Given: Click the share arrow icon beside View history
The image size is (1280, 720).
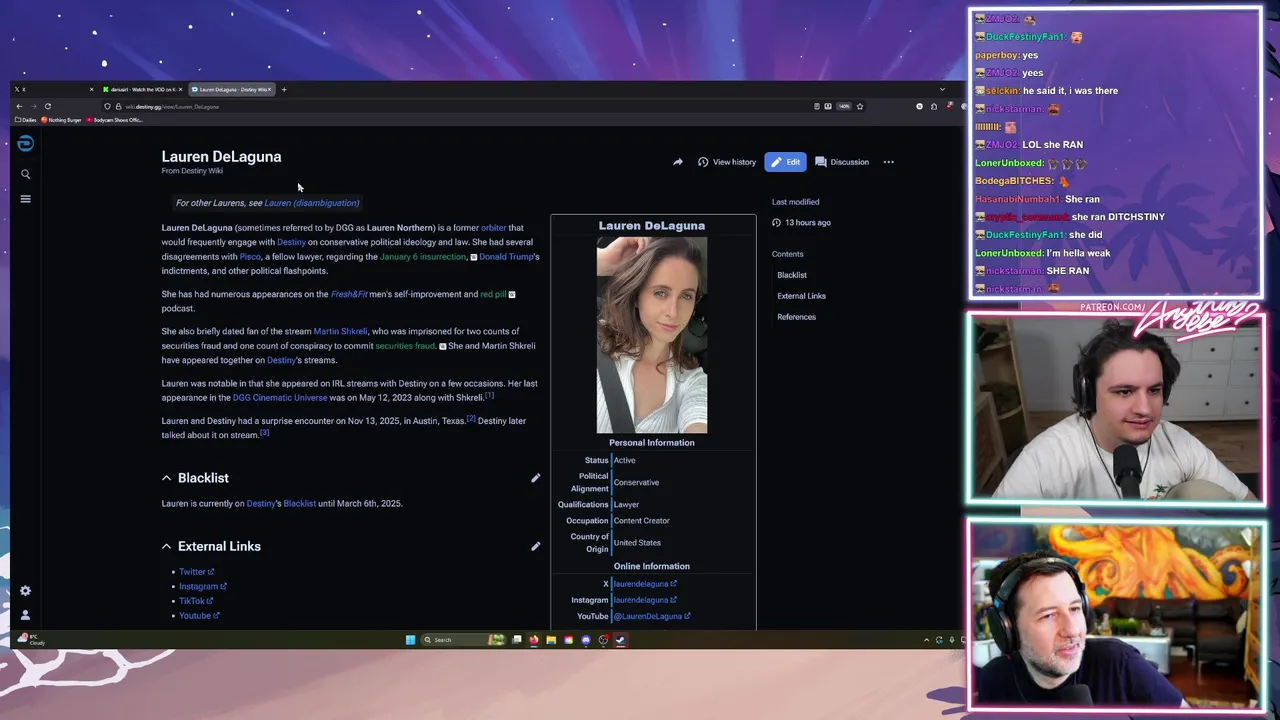Looking at the screenshot, I should (678, 162).
